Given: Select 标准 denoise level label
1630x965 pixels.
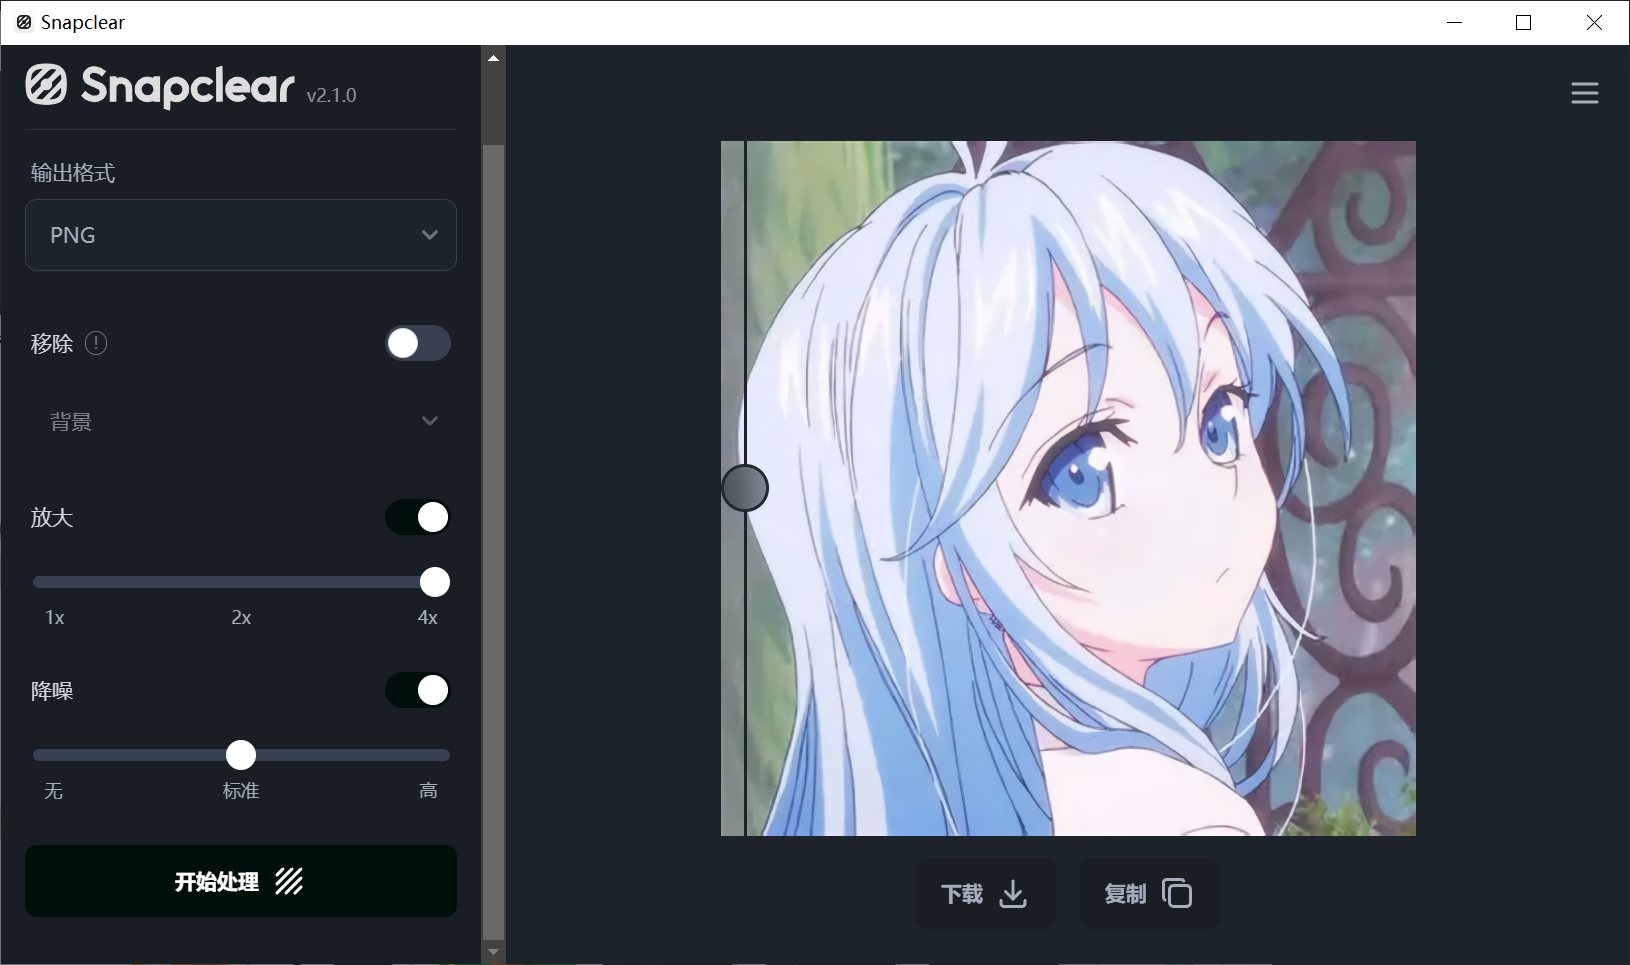Looking at the screenshot, I should (x=241, y=791).
